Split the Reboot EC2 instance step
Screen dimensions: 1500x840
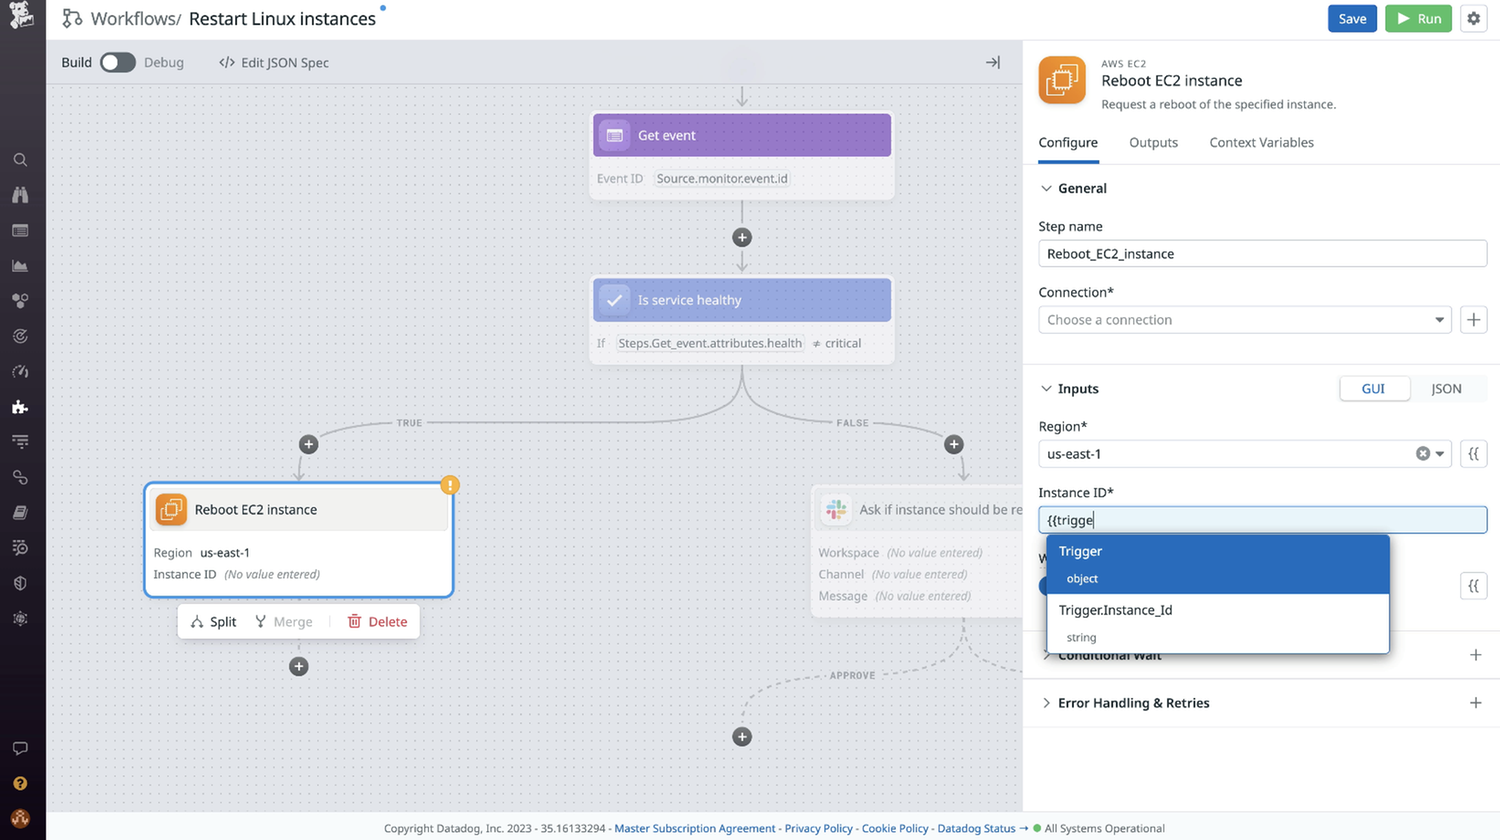pyautogui.click(x=213, y=622)
